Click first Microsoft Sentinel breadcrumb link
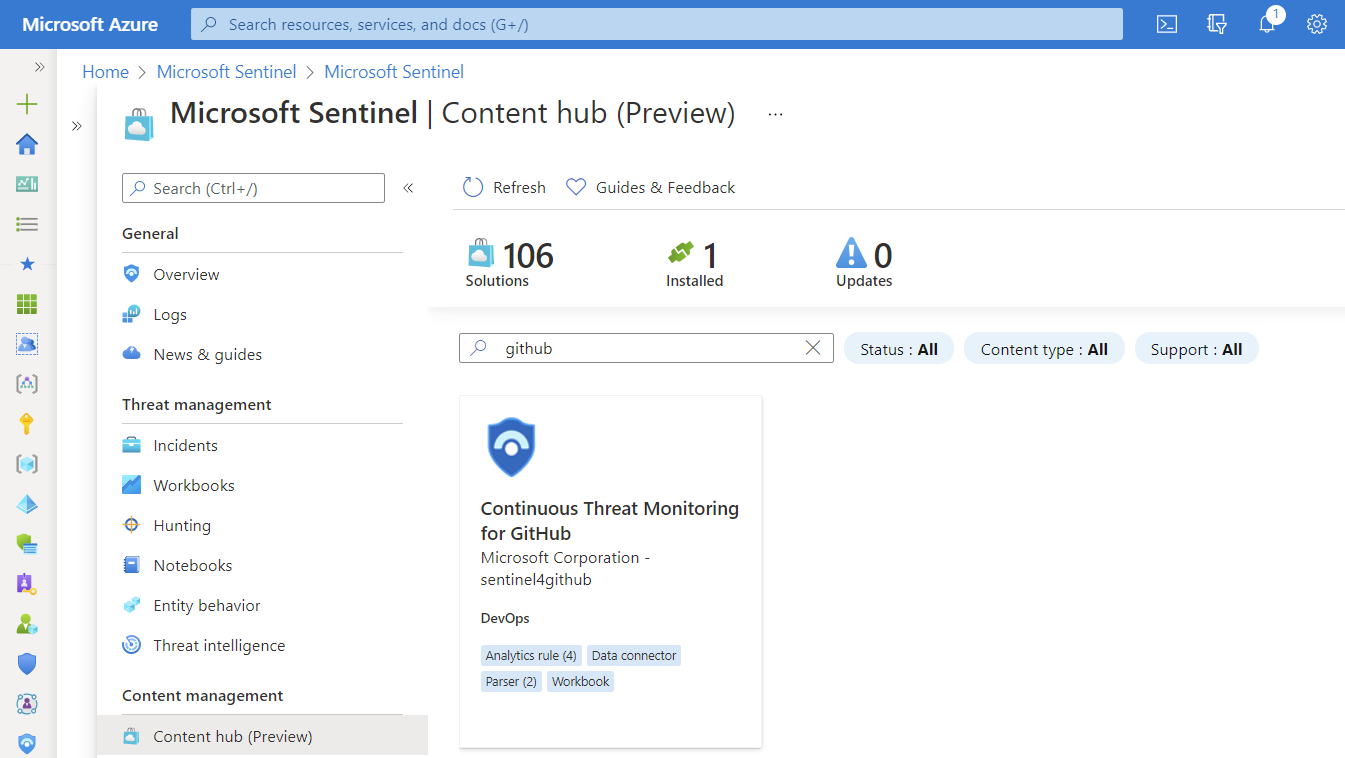 pyautogui.click(x=227, y=72)
